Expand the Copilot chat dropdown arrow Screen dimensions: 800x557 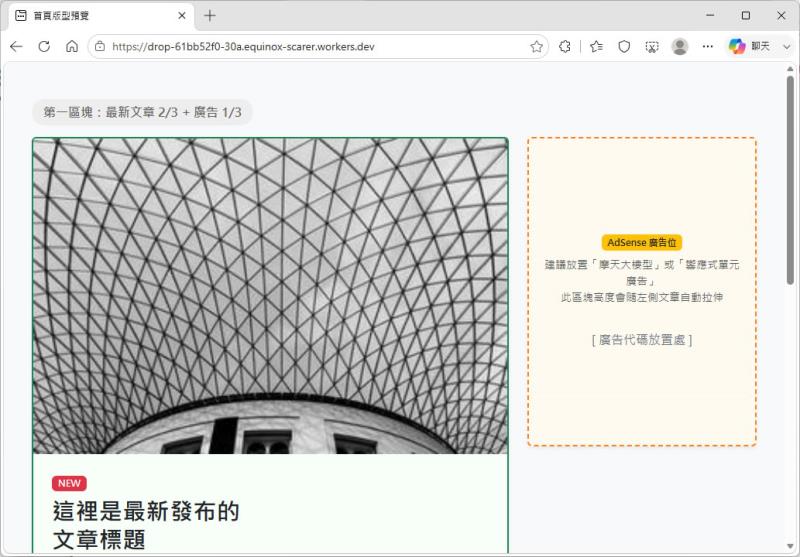(x=786, y=46)
